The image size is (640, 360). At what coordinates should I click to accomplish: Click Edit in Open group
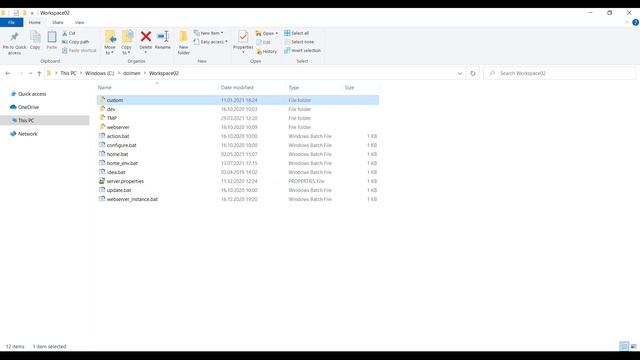click(x=263, y=42)
